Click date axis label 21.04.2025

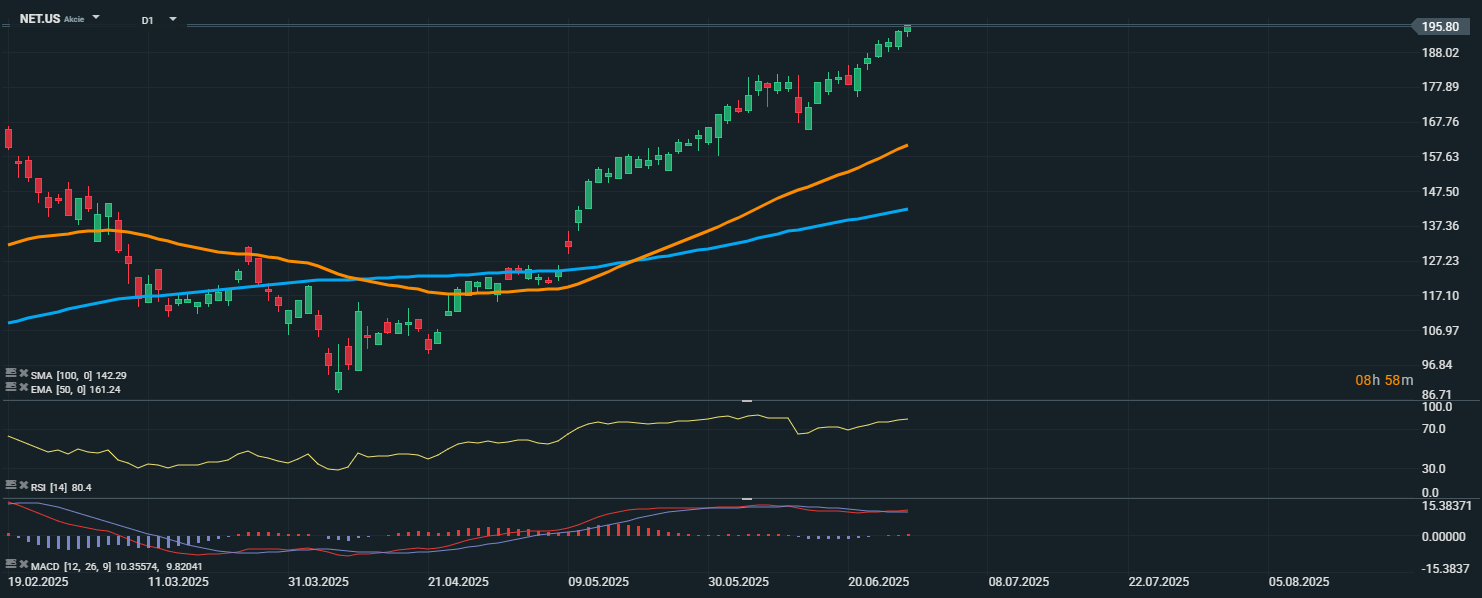click(x=458, y=581)
